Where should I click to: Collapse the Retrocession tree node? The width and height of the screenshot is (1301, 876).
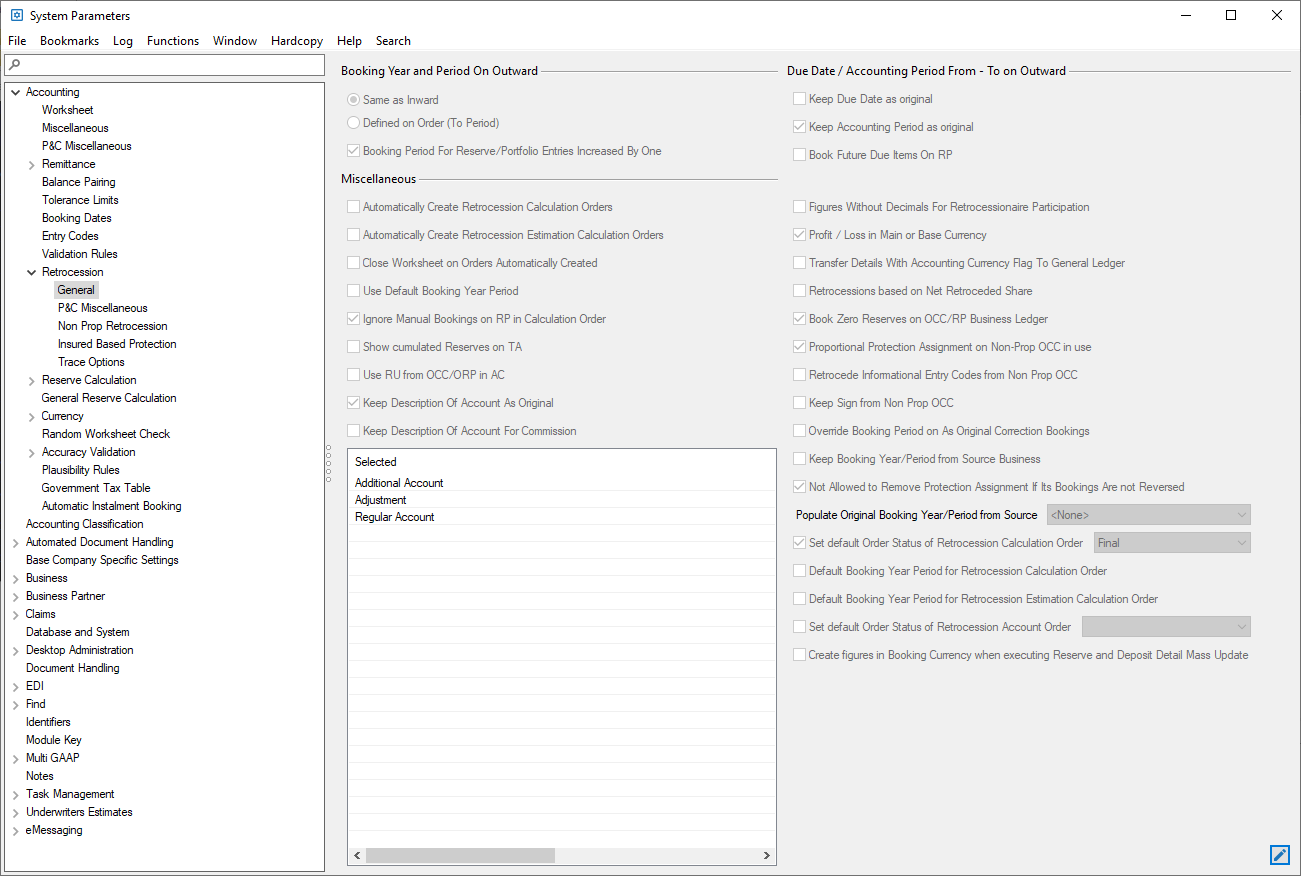coord(32,272)
